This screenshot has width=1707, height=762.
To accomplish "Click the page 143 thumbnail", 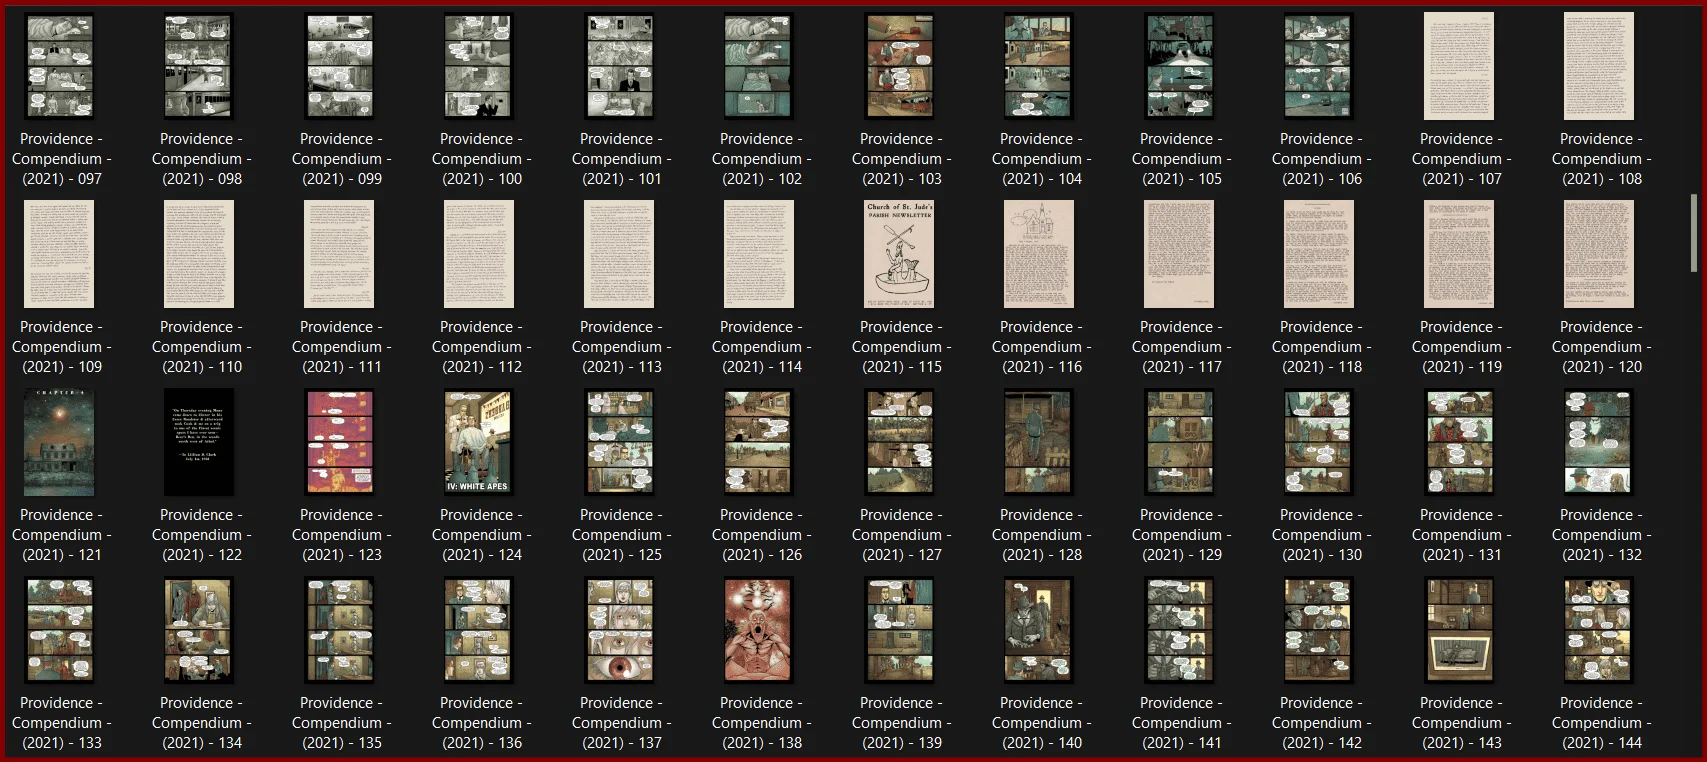I will click(x=1459, y=630).
